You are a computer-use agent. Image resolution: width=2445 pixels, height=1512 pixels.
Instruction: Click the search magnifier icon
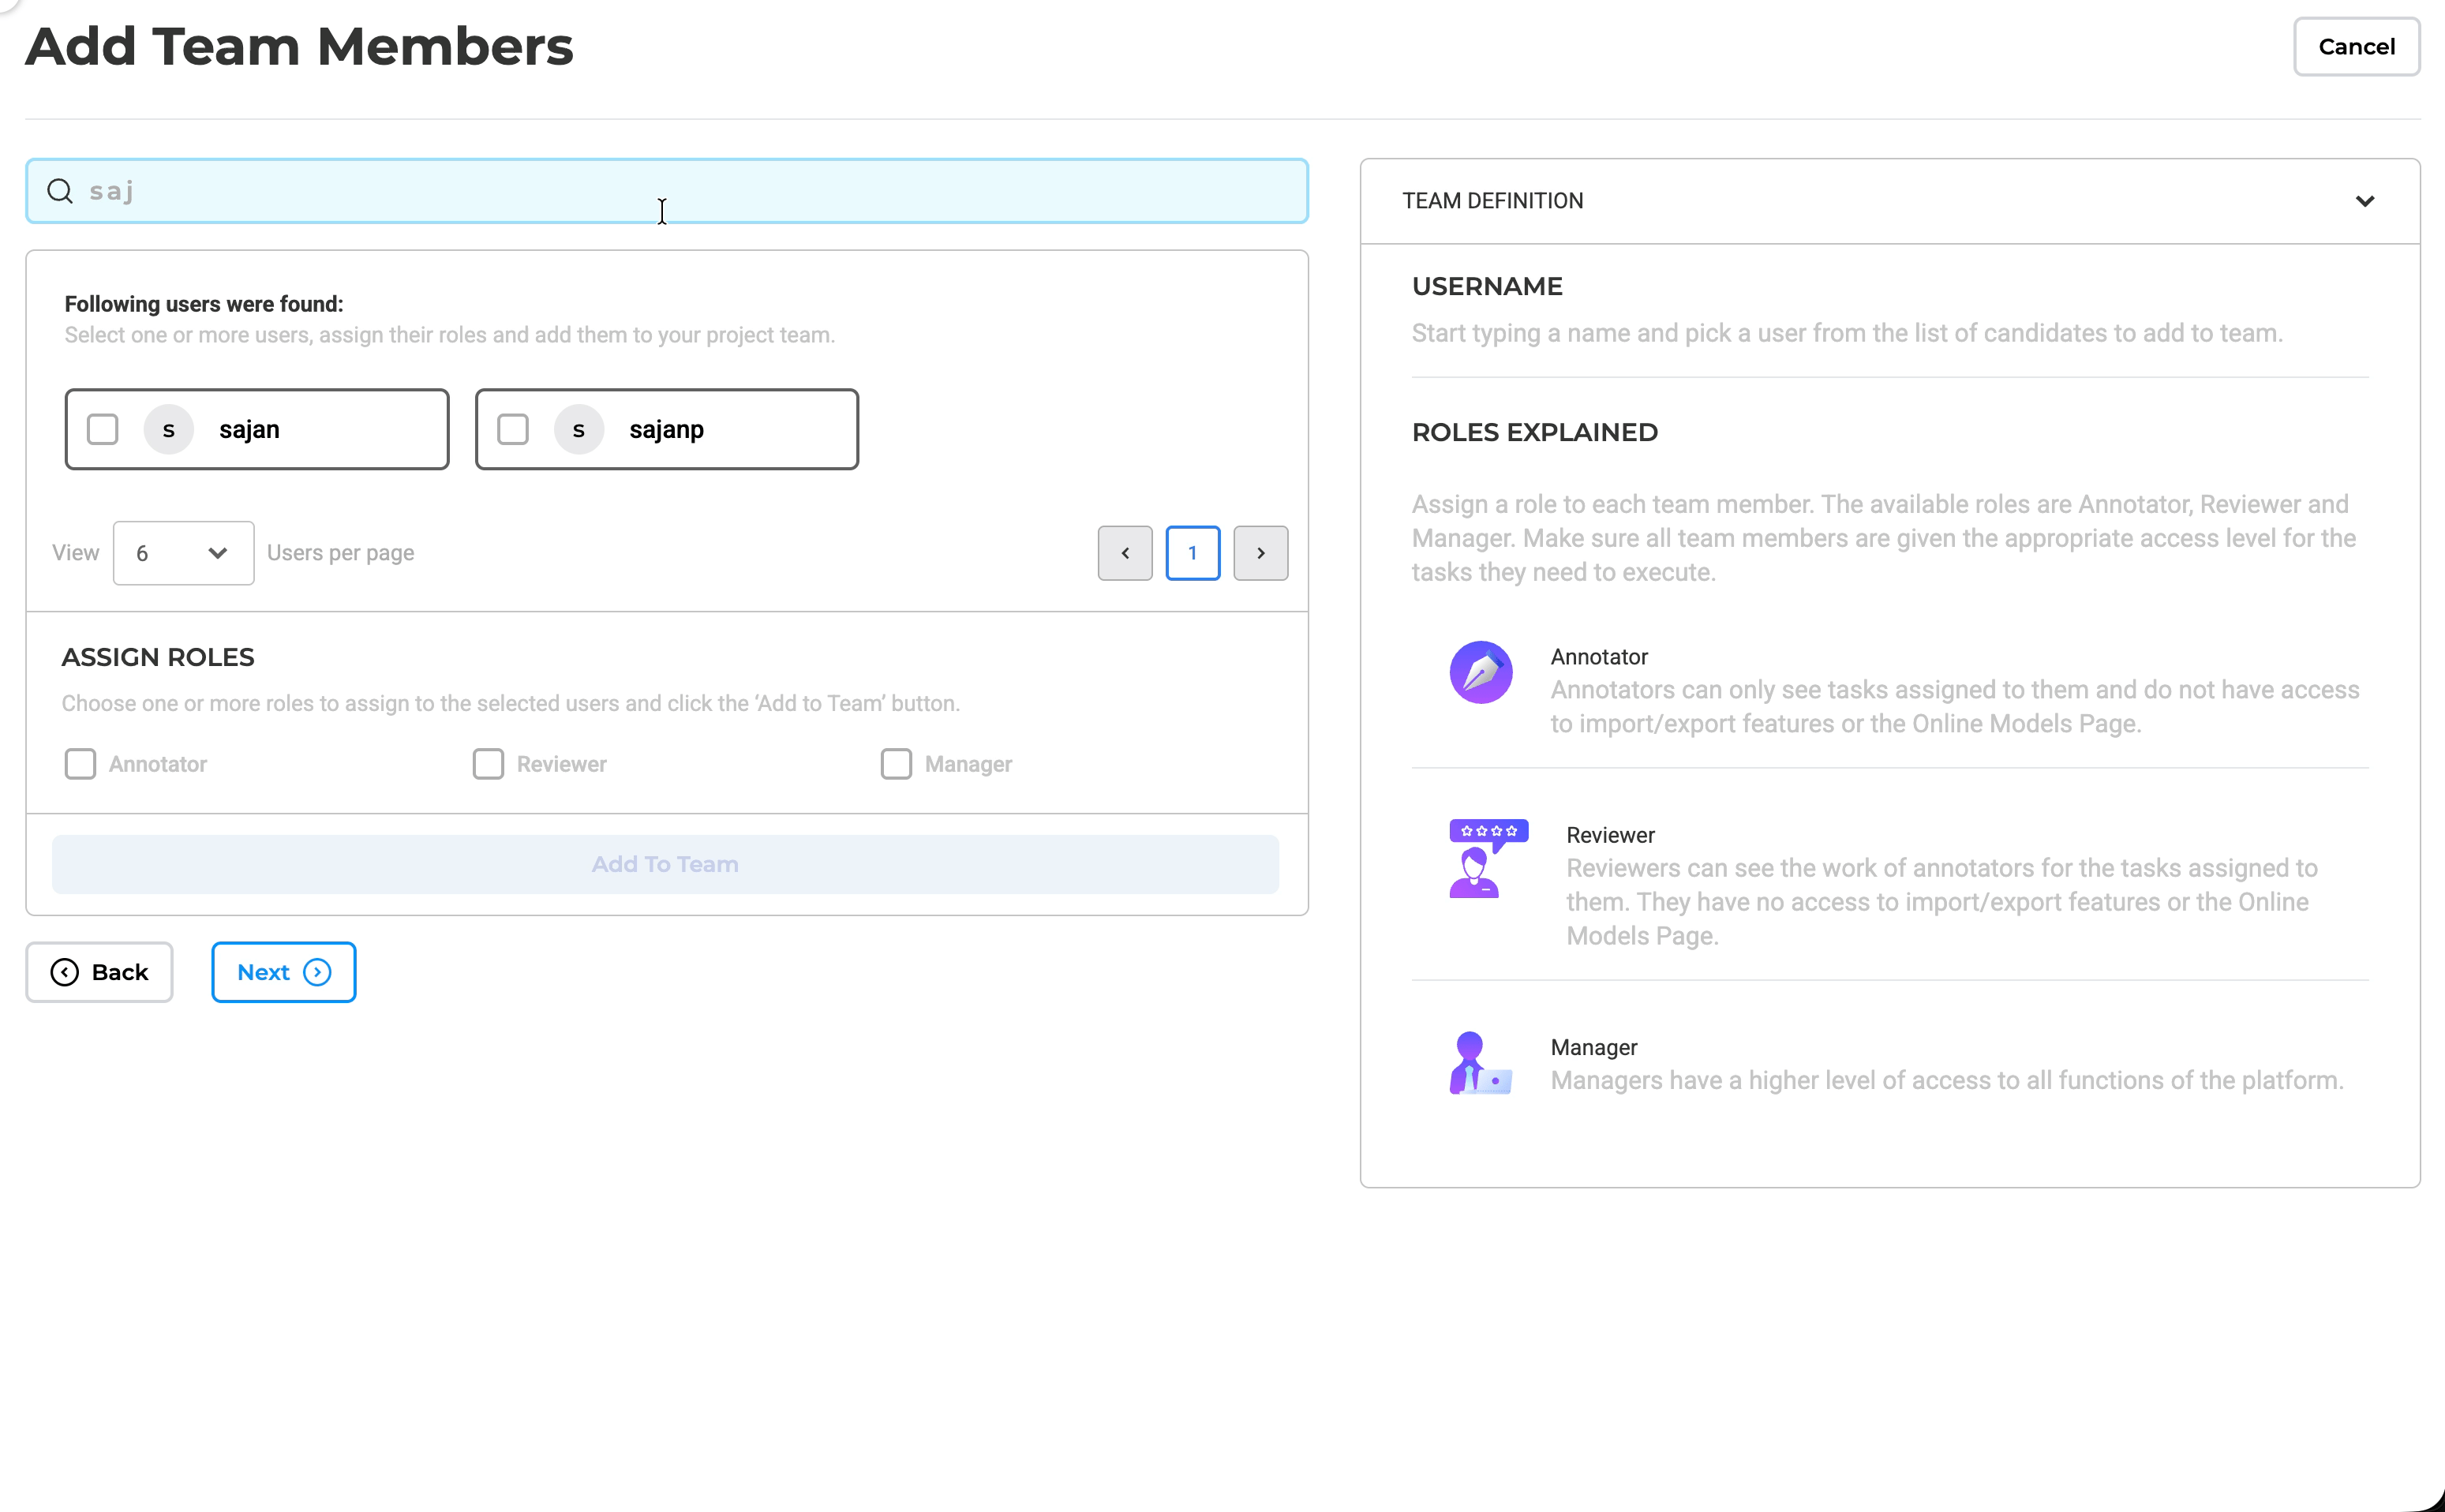pos(60,191)
